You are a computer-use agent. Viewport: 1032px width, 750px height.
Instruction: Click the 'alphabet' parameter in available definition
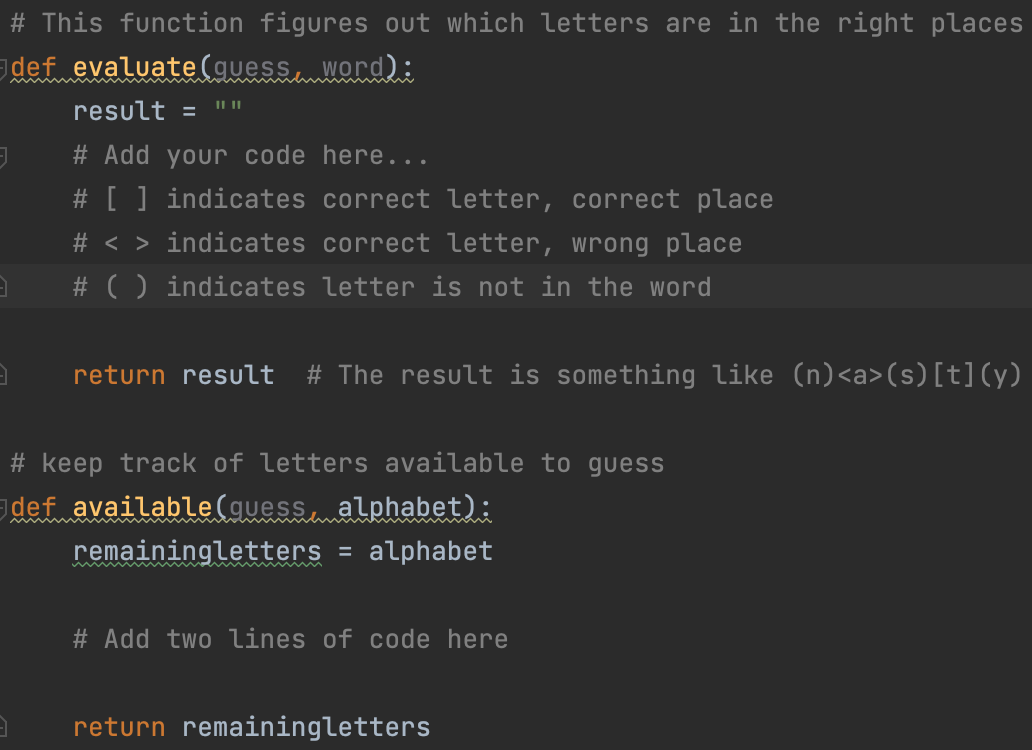click(400, 508)
